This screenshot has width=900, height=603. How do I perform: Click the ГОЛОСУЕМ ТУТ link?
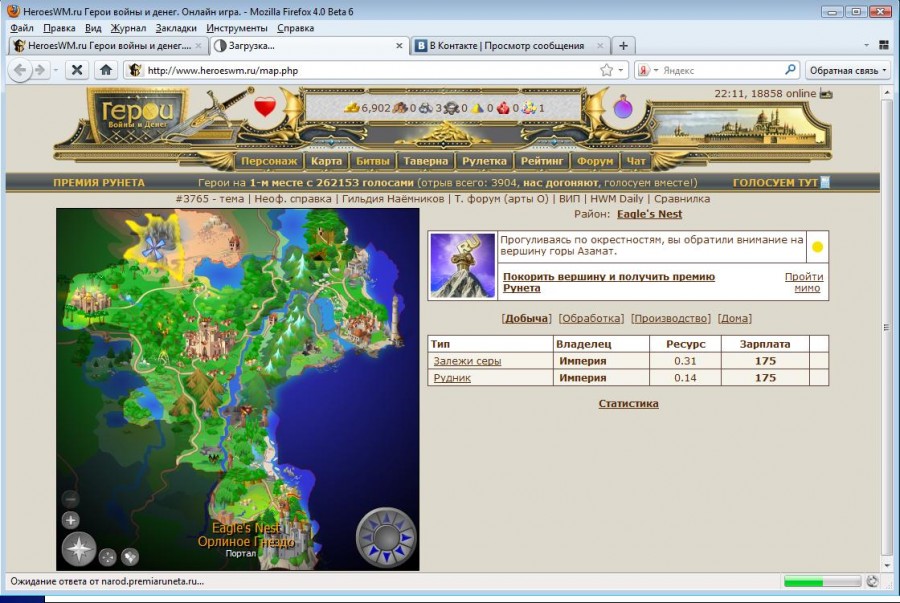pyautogui.click(x=775, y=182)
